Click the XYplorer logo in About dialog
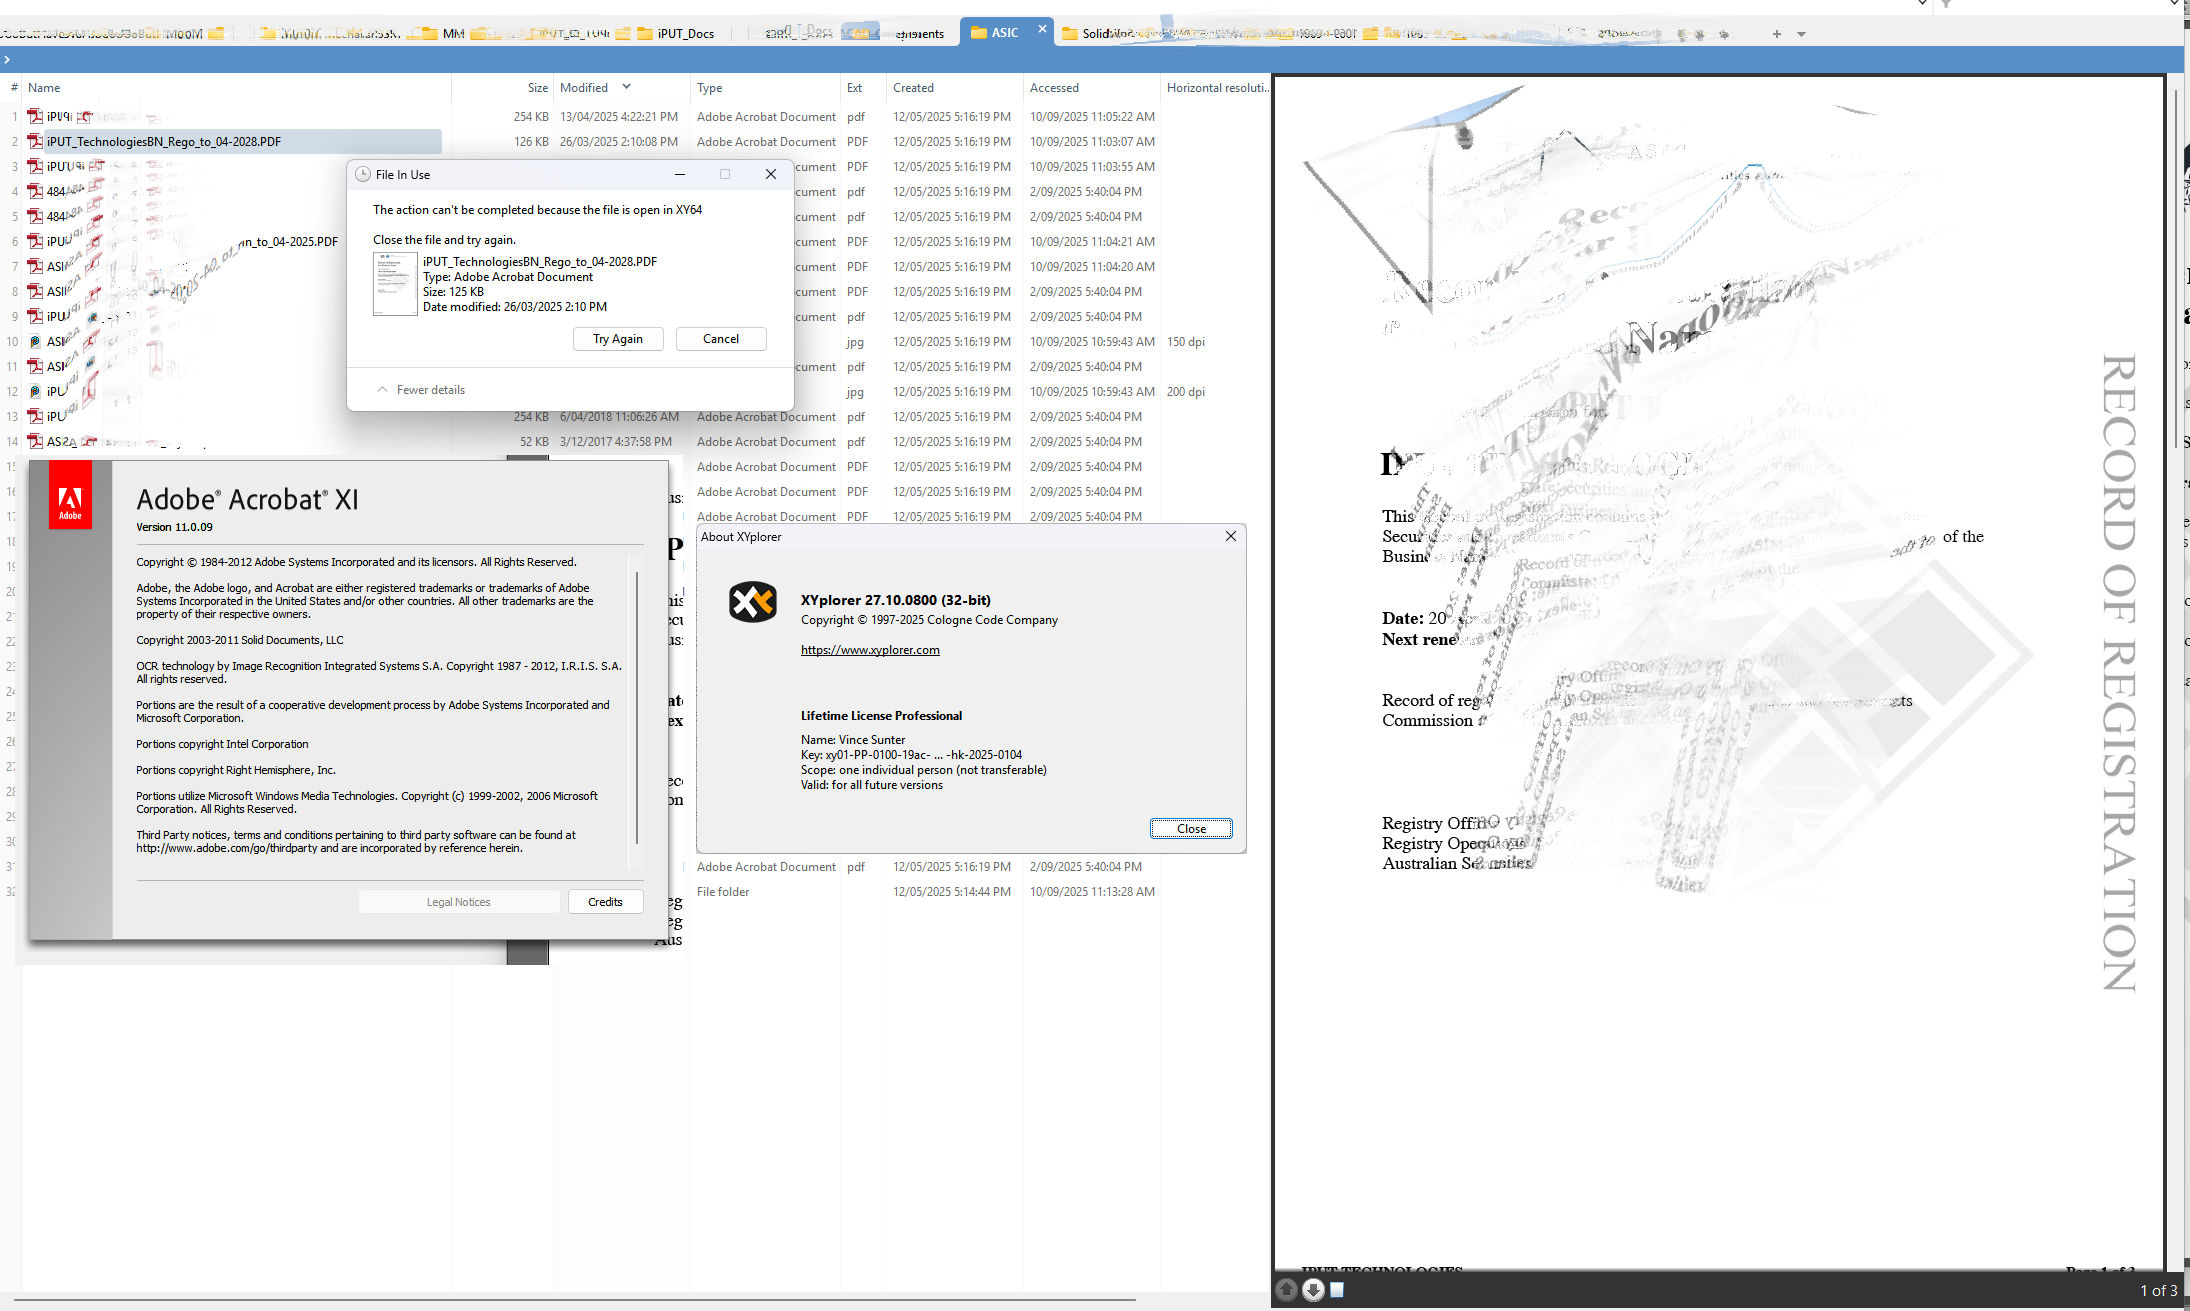The width and height of the screenshot is (2190, 1311). pos(752,602)
